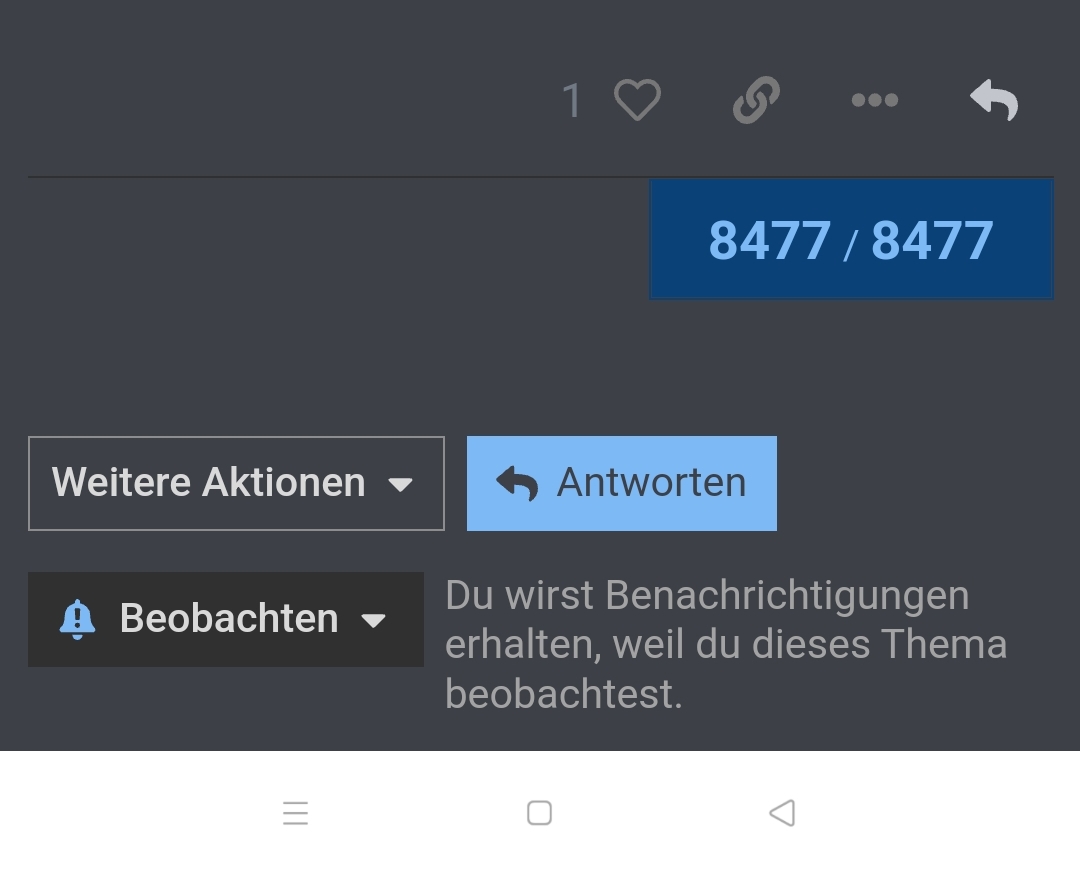Open the Beobachten notification level dropdown

pos(226,619)
